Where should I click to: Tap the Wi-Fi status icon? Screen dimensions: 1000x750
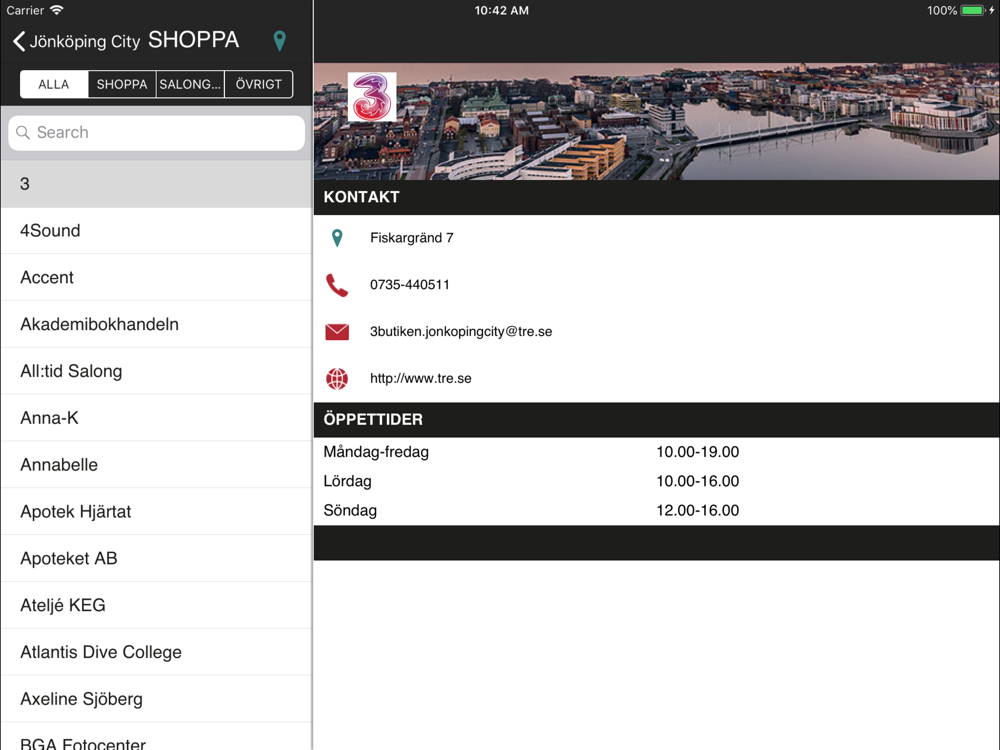pyautogui.click(x=57, y=10)
